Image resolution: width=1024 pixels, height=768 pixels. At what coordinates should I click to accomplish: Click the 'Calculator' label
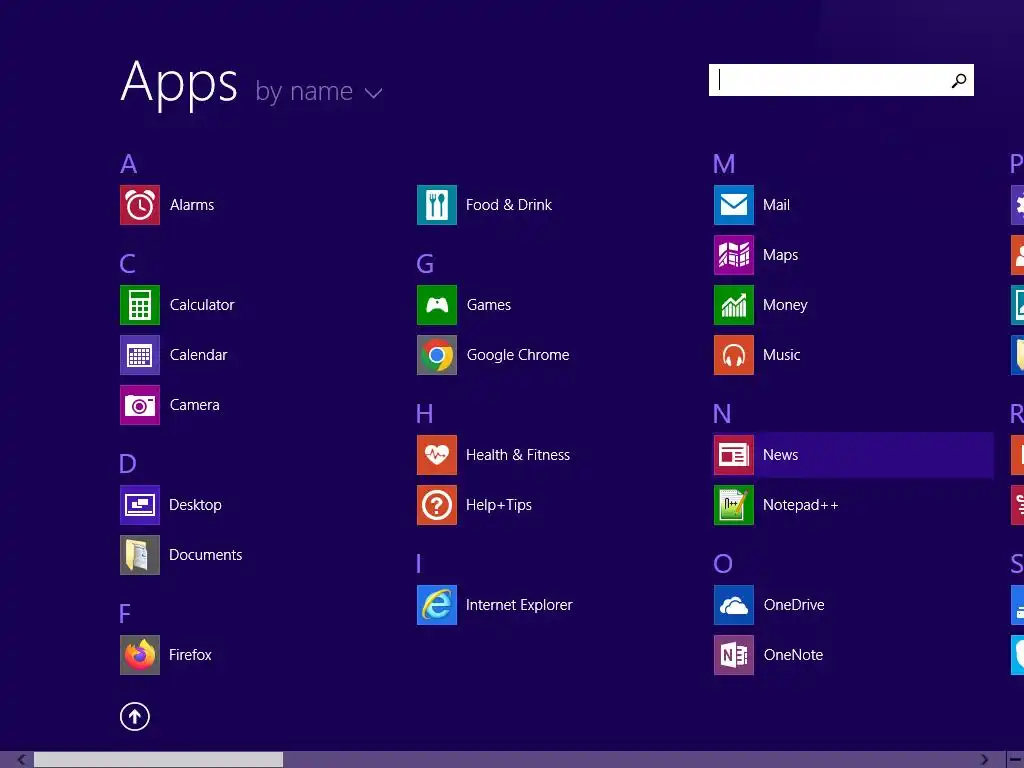(x=202, y=305)
